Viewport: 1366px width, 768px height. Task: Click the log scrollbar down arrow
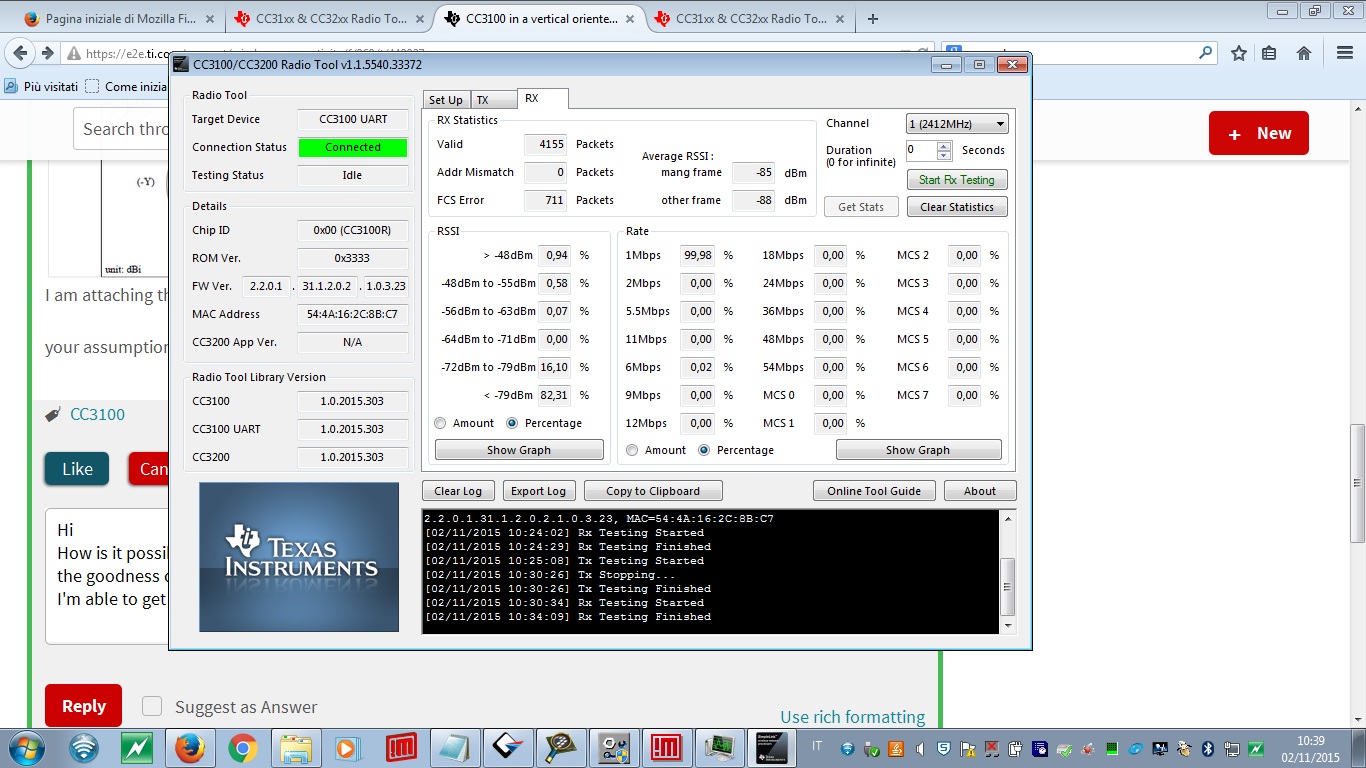point(1008,625)
